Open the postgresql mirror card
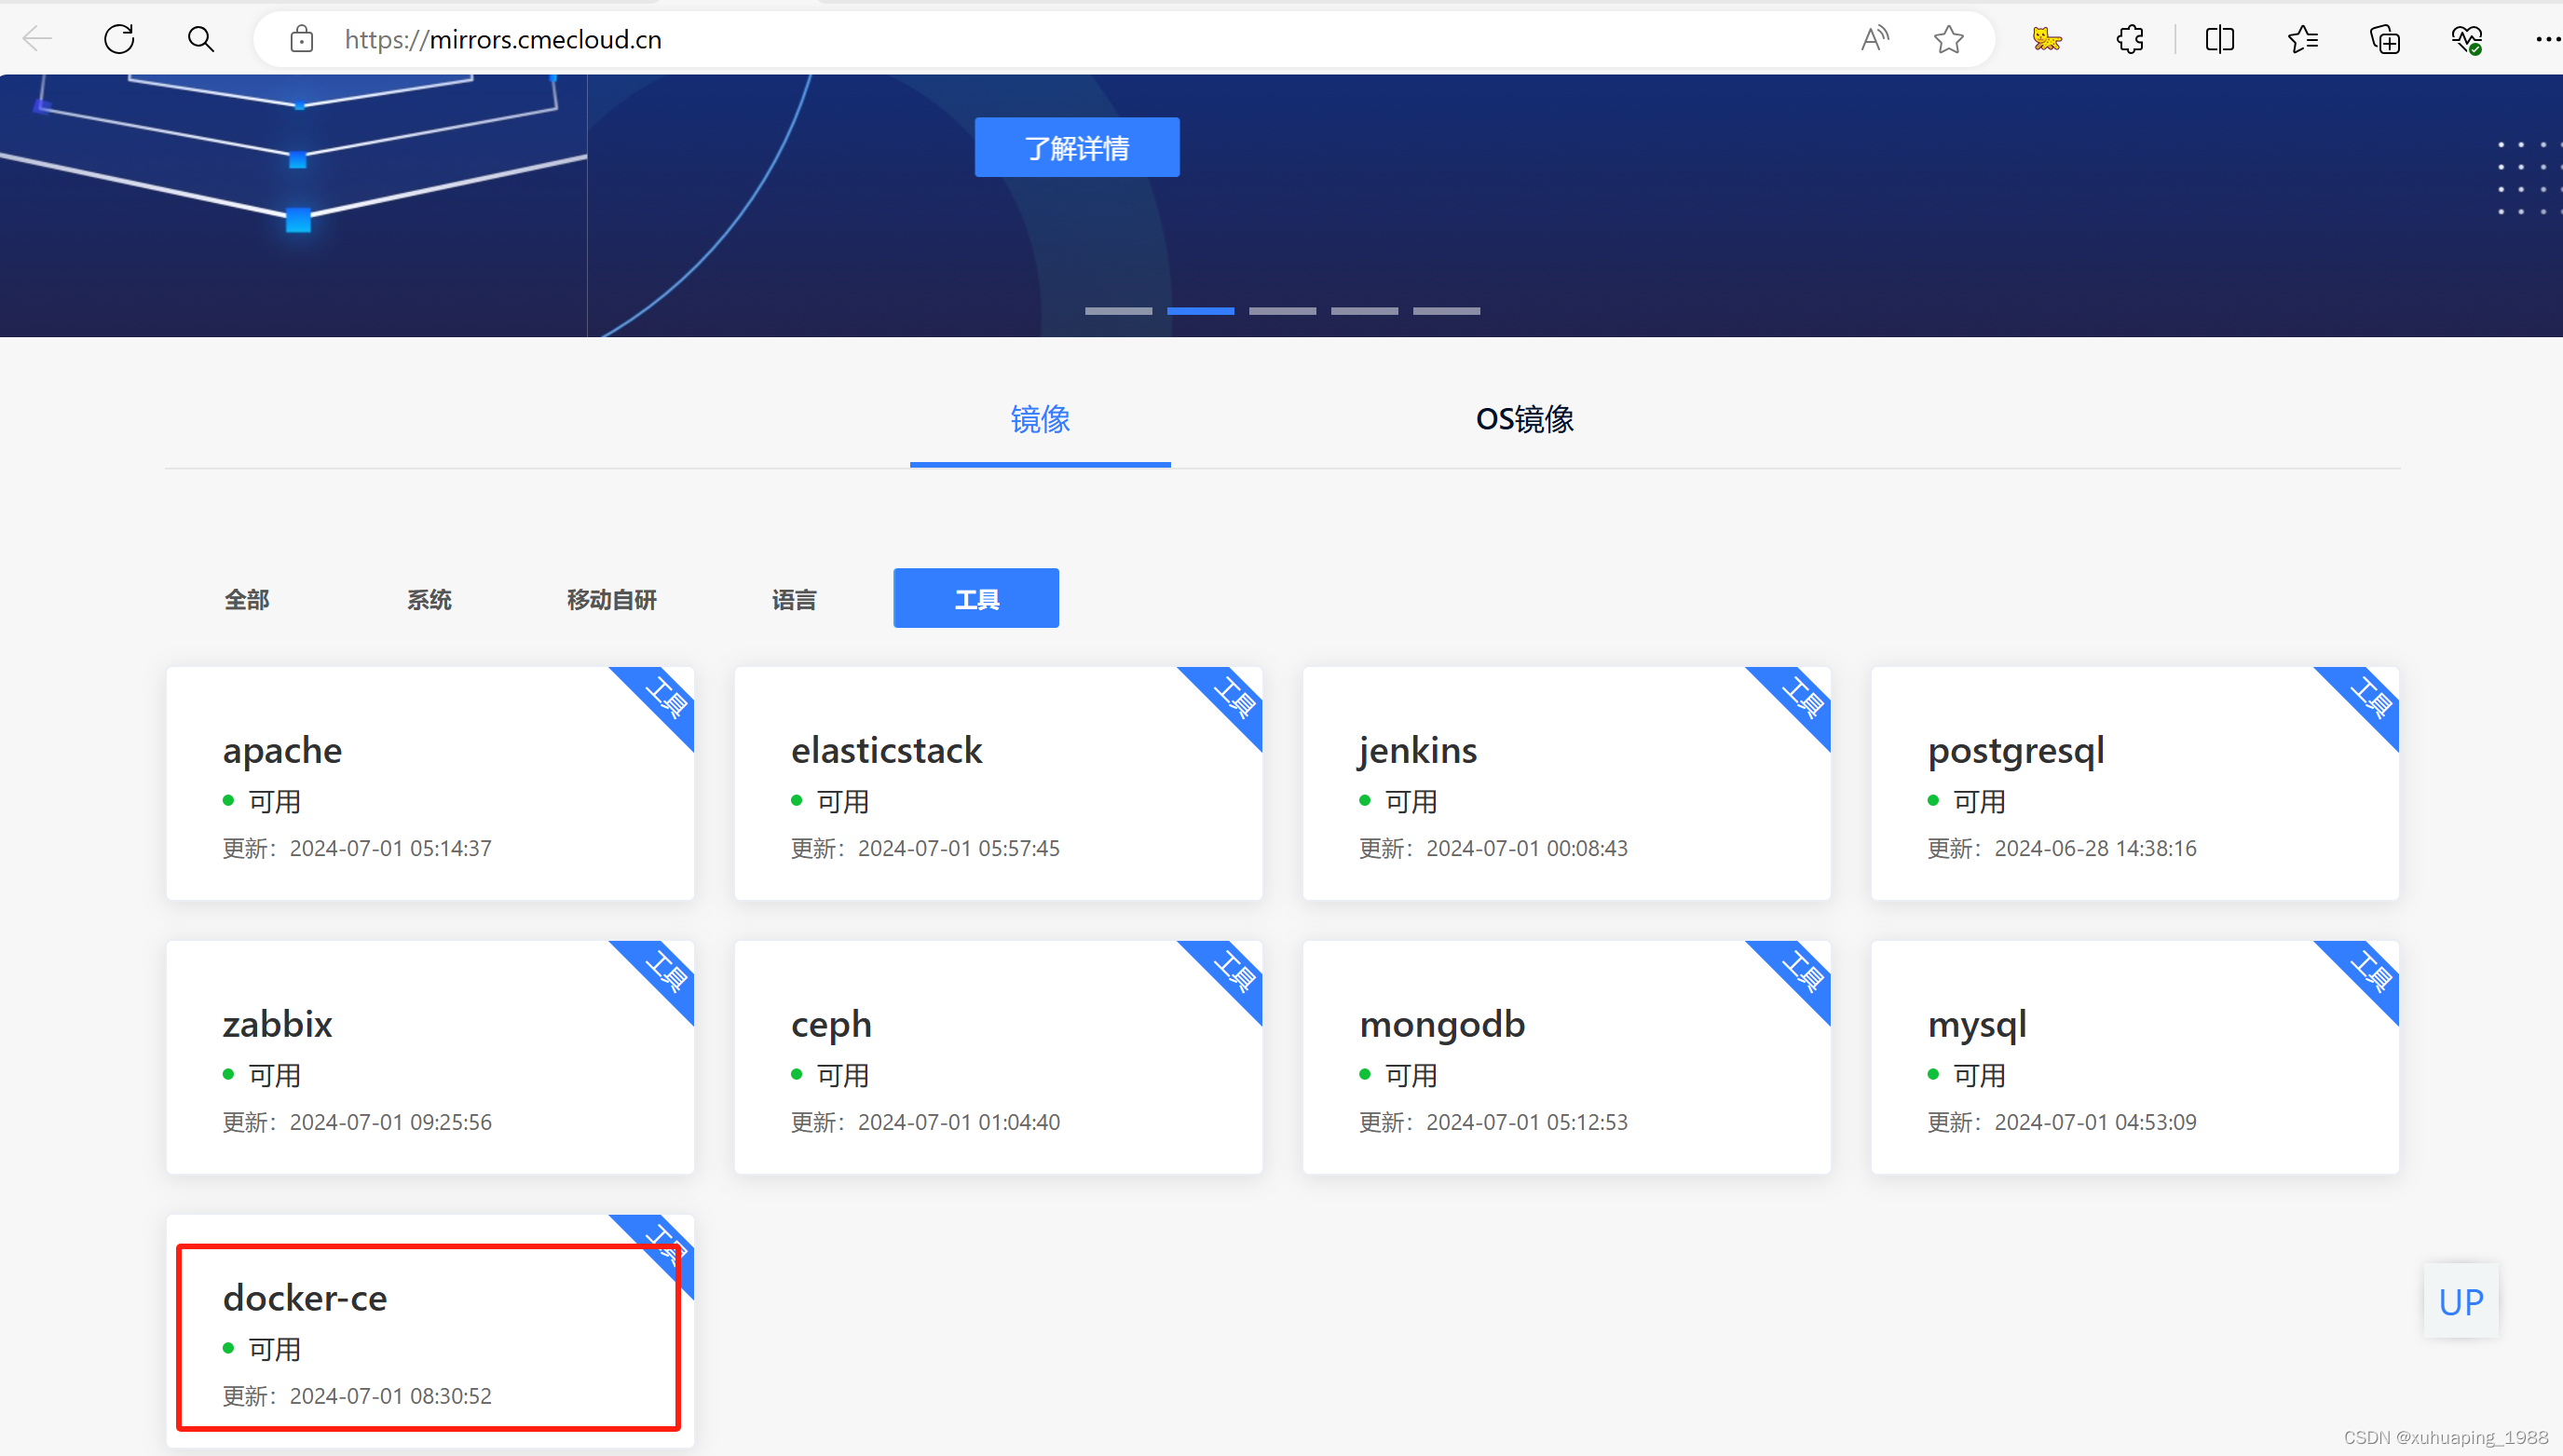The height and width of the screenshot is (1456, 2563). [x=2135, y=783]
